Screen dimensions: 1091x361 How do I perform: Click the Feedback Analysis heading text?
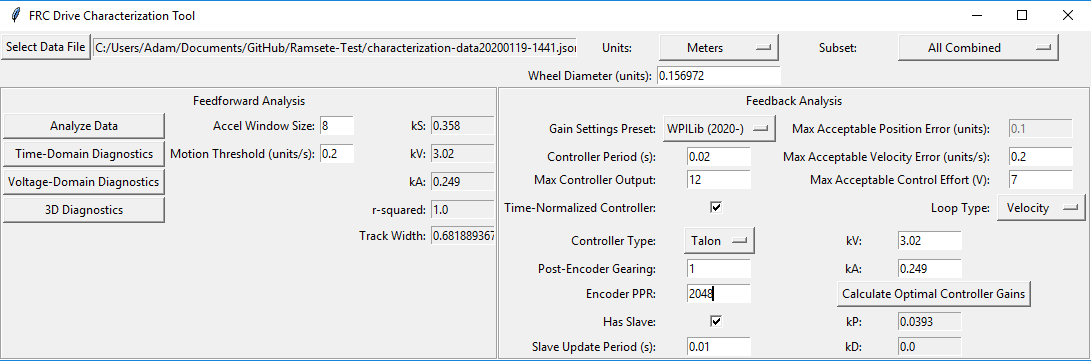794,101
